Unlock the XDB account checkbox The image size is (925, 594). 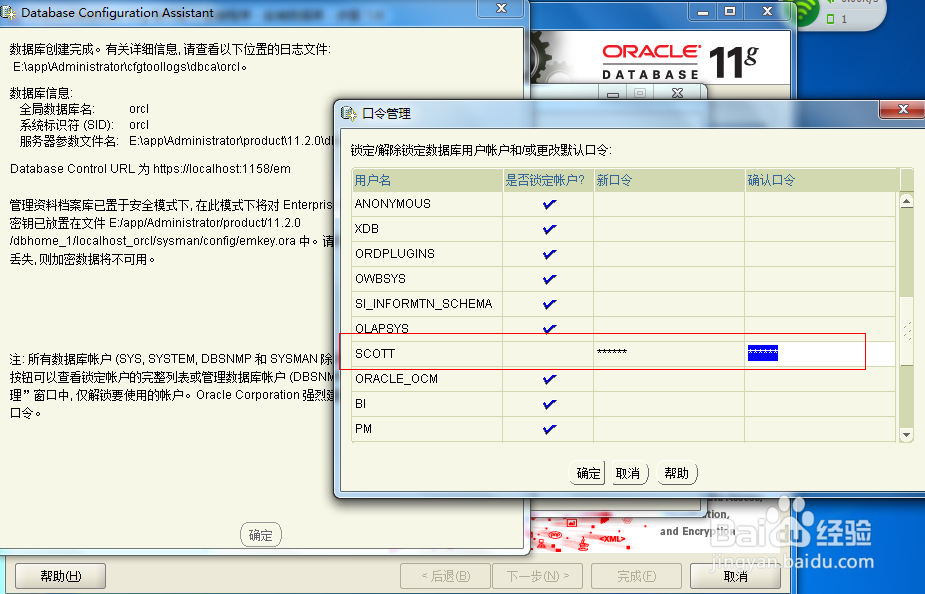(547, 228)
